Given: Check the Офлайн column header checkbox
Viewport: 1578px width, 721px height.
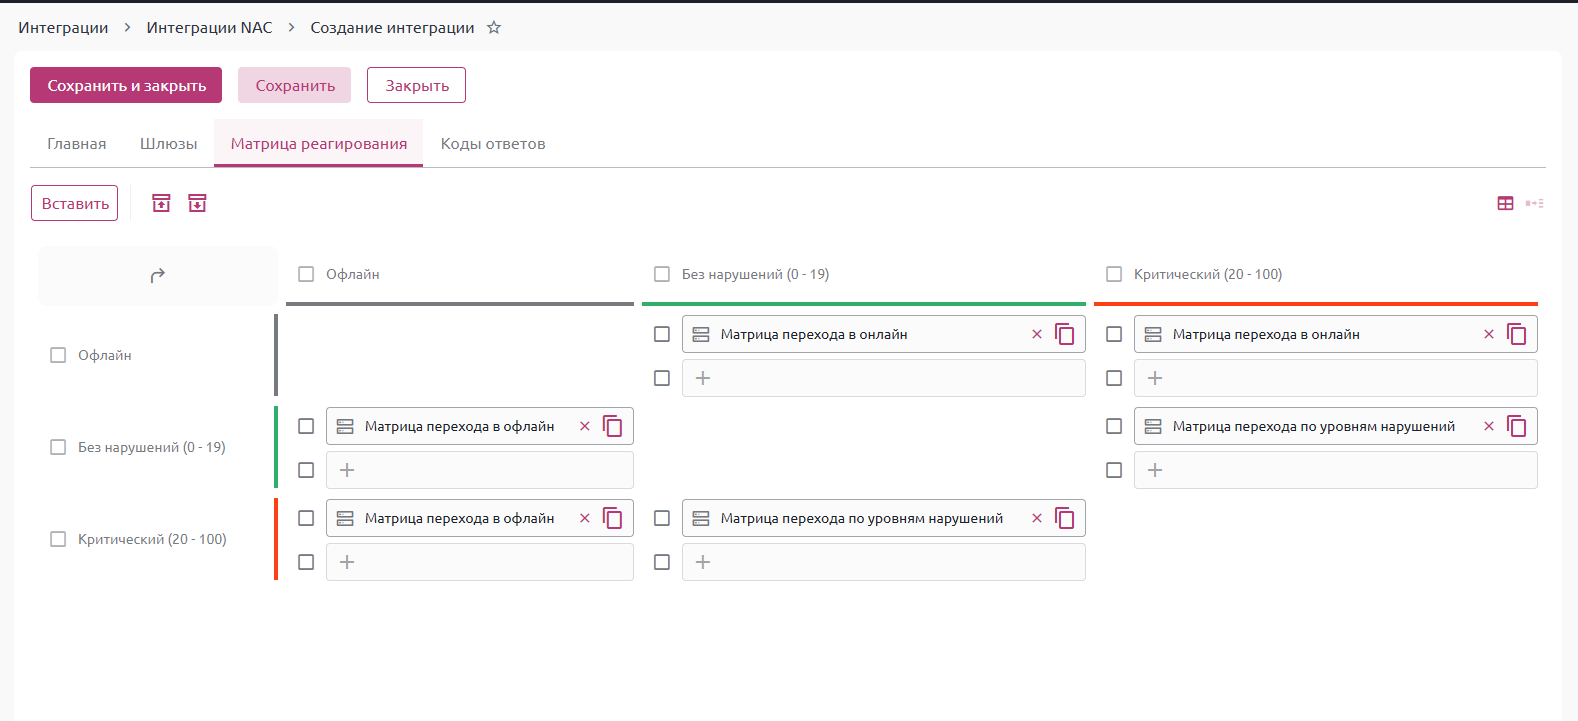Looking at the screenshot, I should point(306,274).
